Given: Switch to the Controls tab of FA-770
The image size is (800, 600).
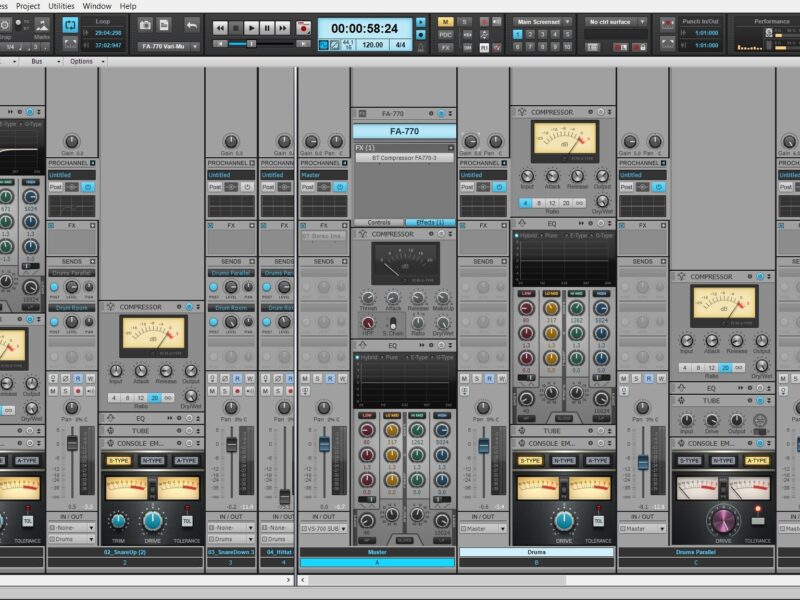Looking at the screenshot, I should (379, 222).
